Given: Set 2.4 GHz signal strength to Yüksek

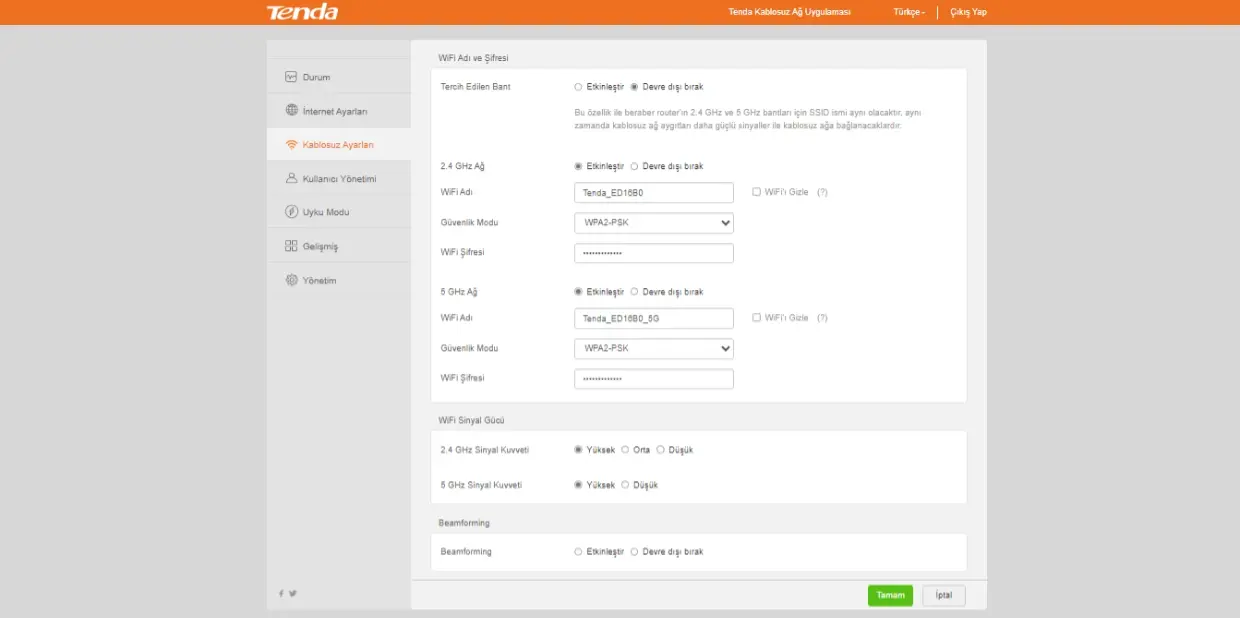Looking at the screenshot, I should 578,450.
